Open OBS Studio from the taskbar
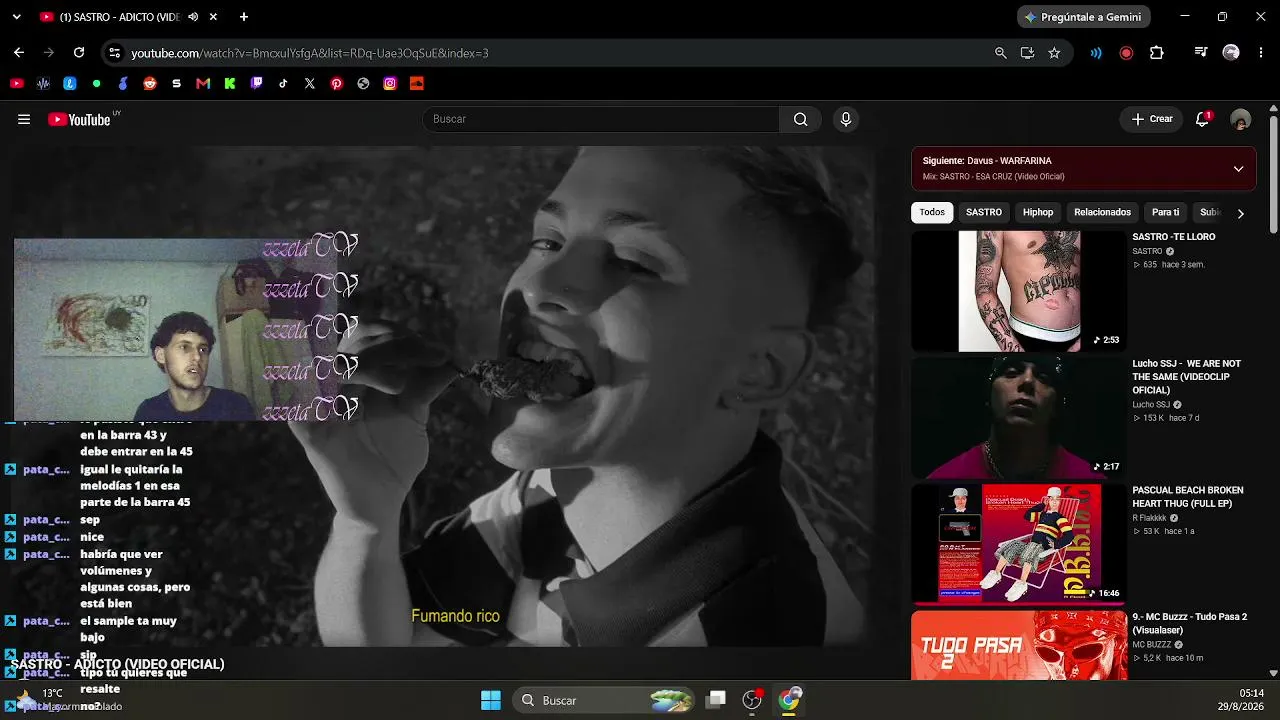Screen dimensions: 1280x720 point(753,700)
